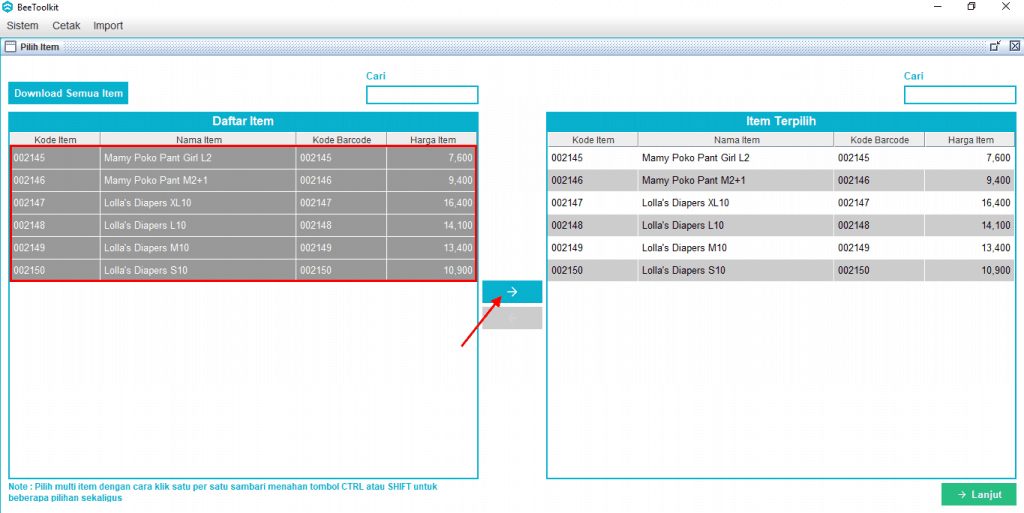1024x513 pixels.
Task: Click Download Semua Item button
Action: (x=69, y=93)
